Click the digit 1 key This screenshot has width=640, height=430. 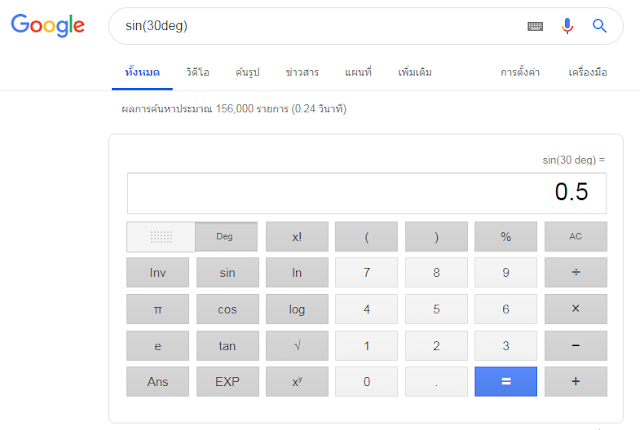(367, 346)
